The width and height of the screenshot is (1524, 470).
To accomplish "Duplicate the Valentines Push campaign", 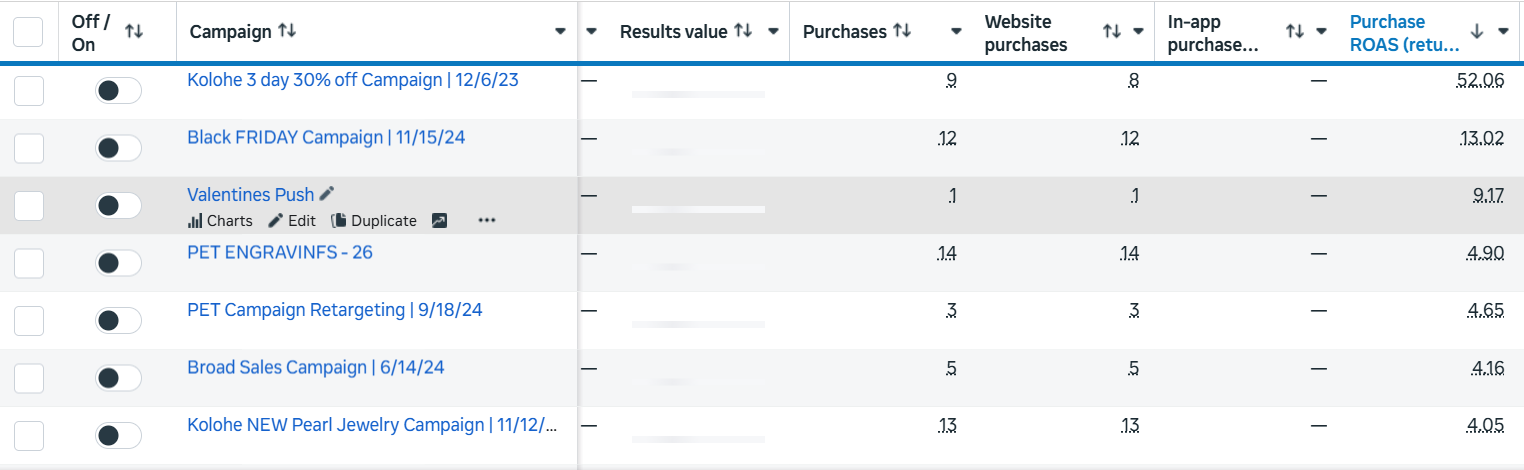I will coord(374,221).
